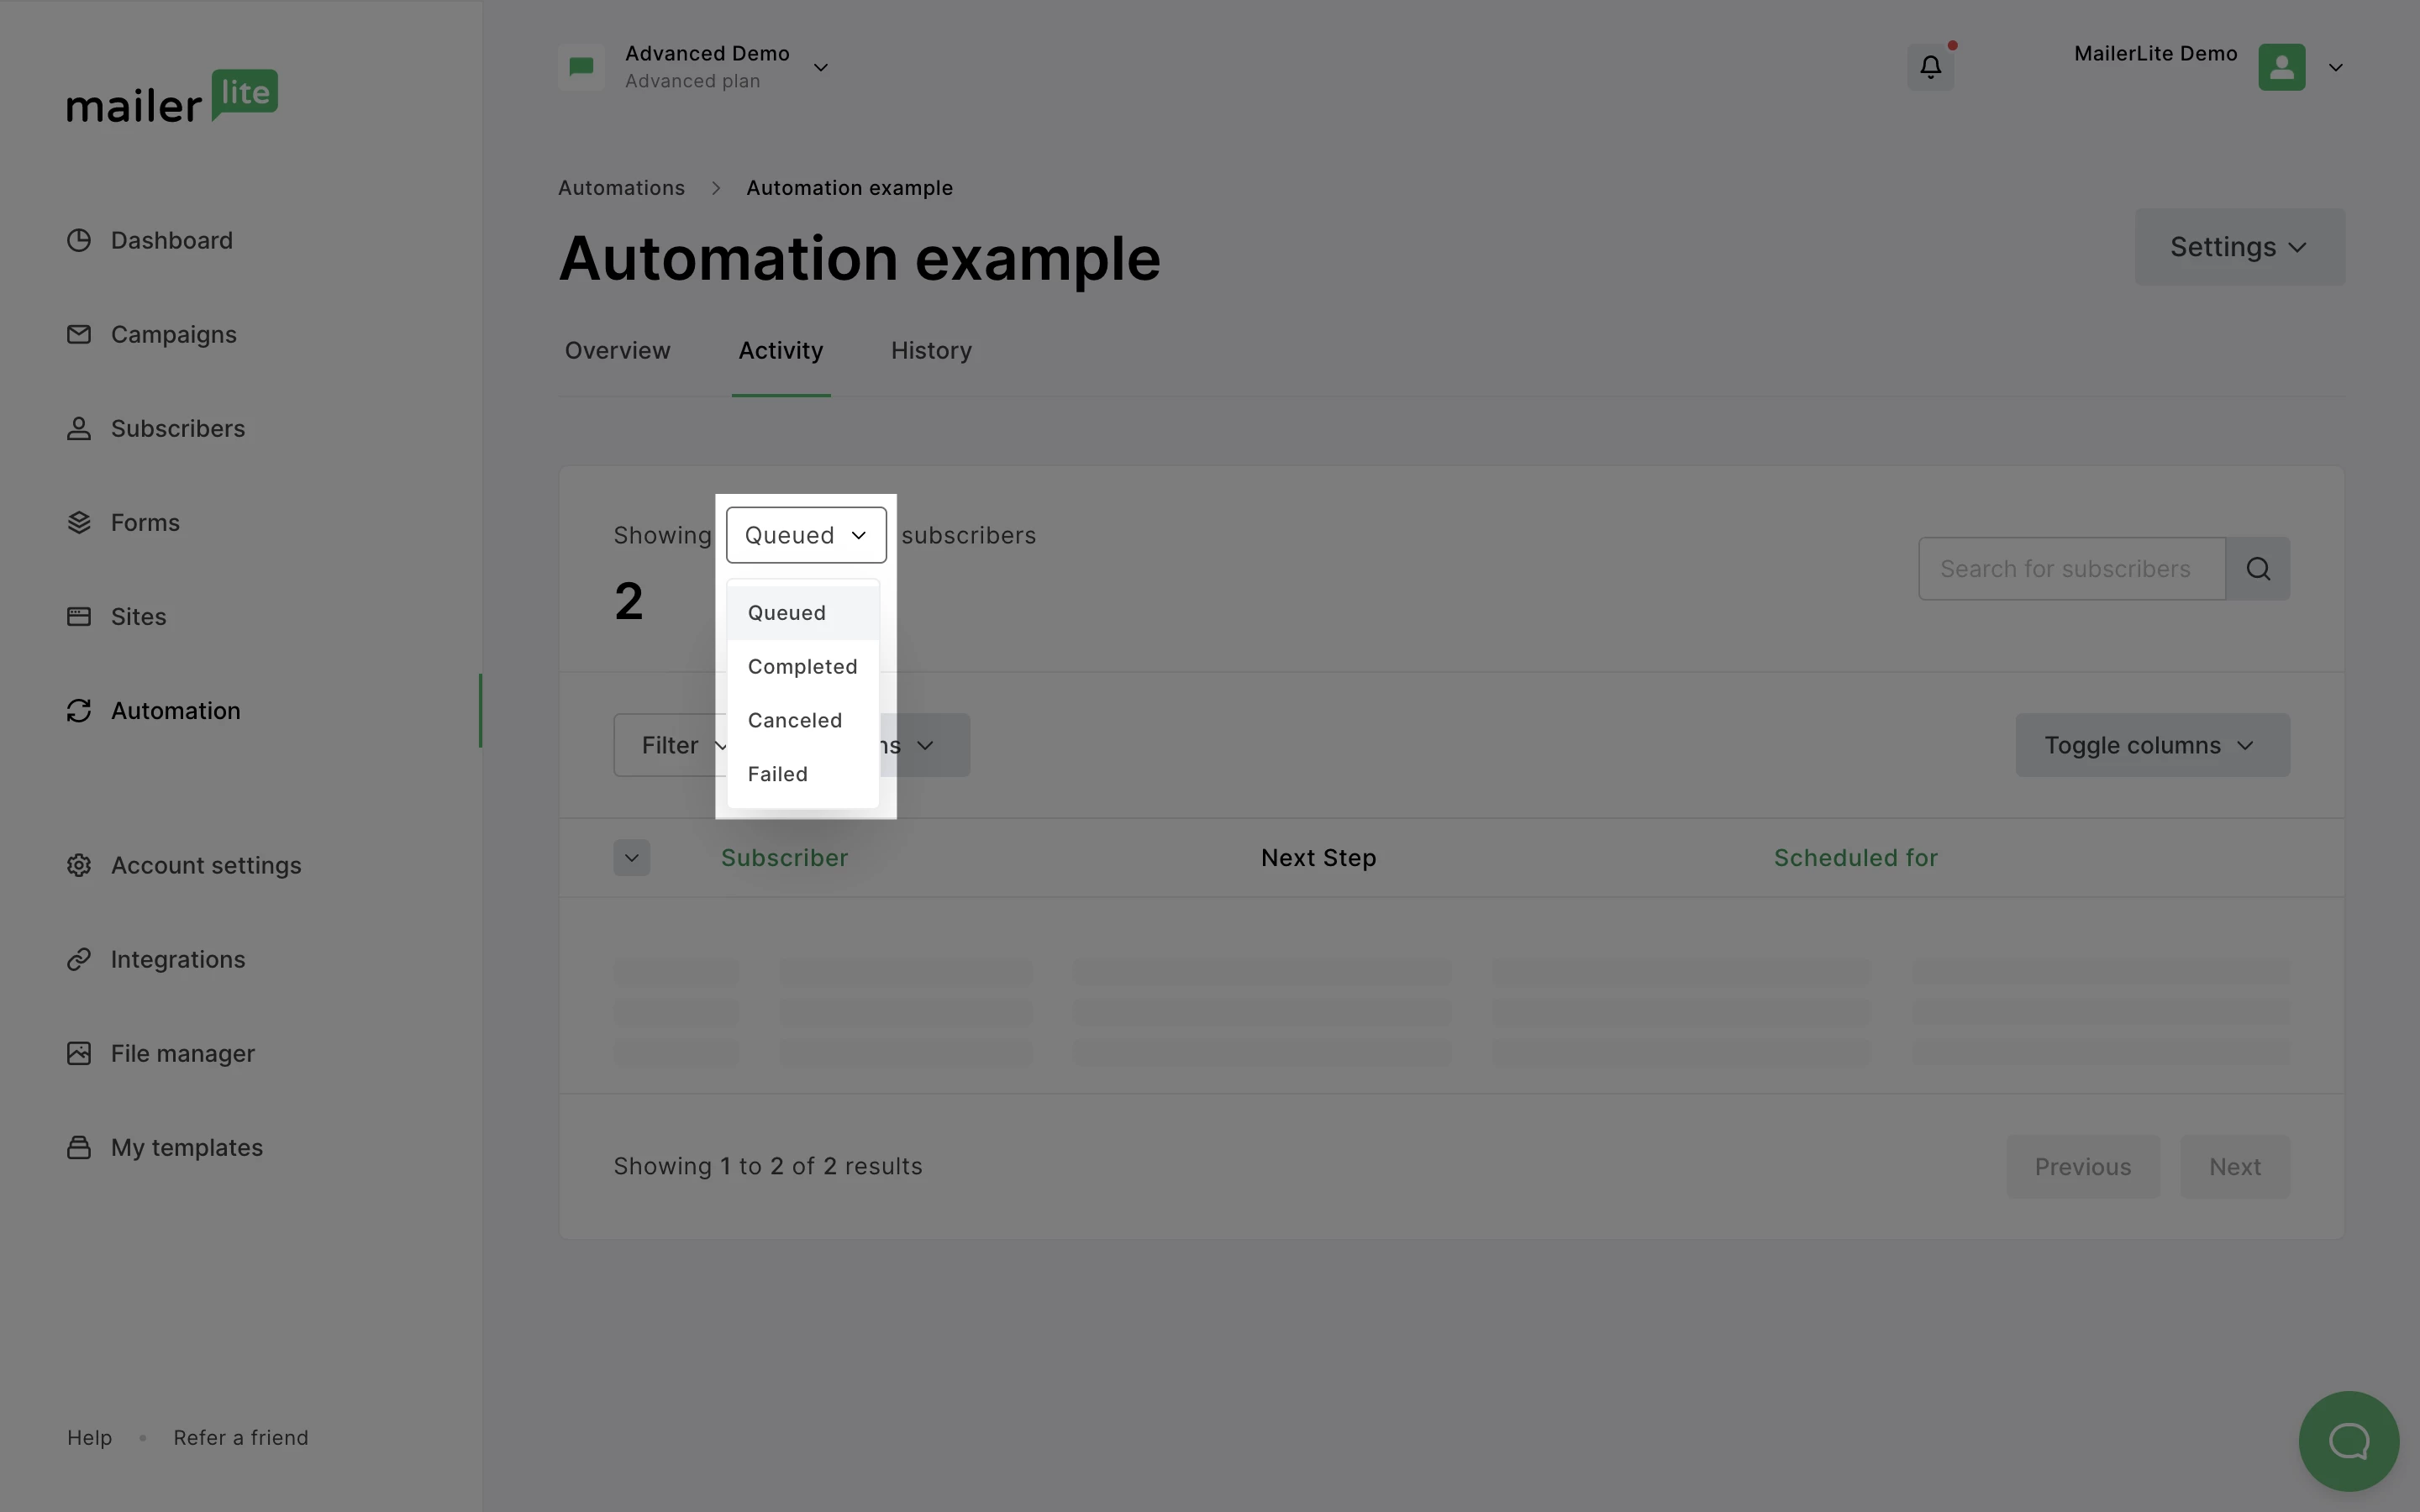
Task: Open the Settings dropdown button
Action: (2239, 247)
